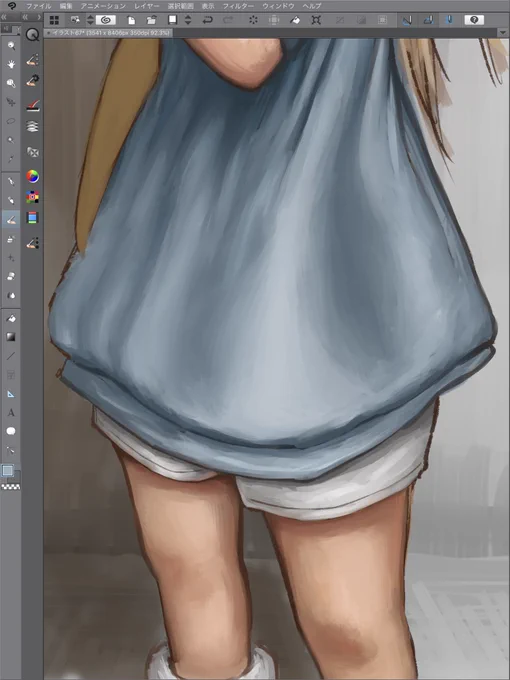The image size is (510, 680).
Task: Select the Frame border tool
Action: click(x=11, y=375)
